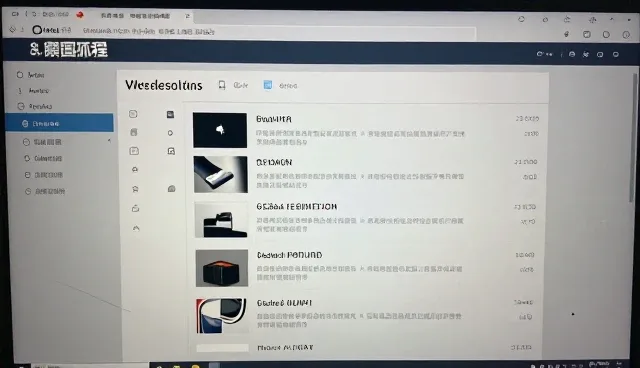
Task: Click the sixth bag-shaped icon in the left tool column
Action: tap(136, 208)
